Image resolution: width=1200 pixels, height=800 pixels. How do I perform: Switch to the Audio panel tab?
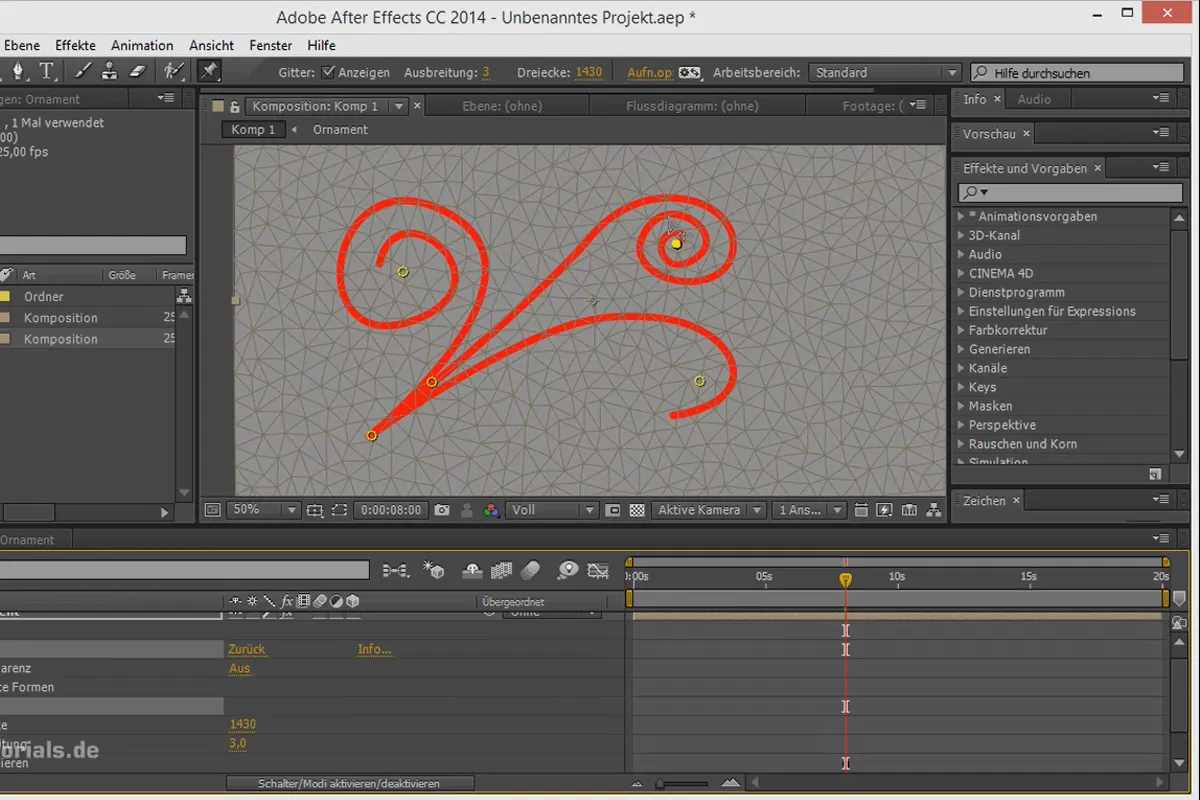[x=1034, y=99]
